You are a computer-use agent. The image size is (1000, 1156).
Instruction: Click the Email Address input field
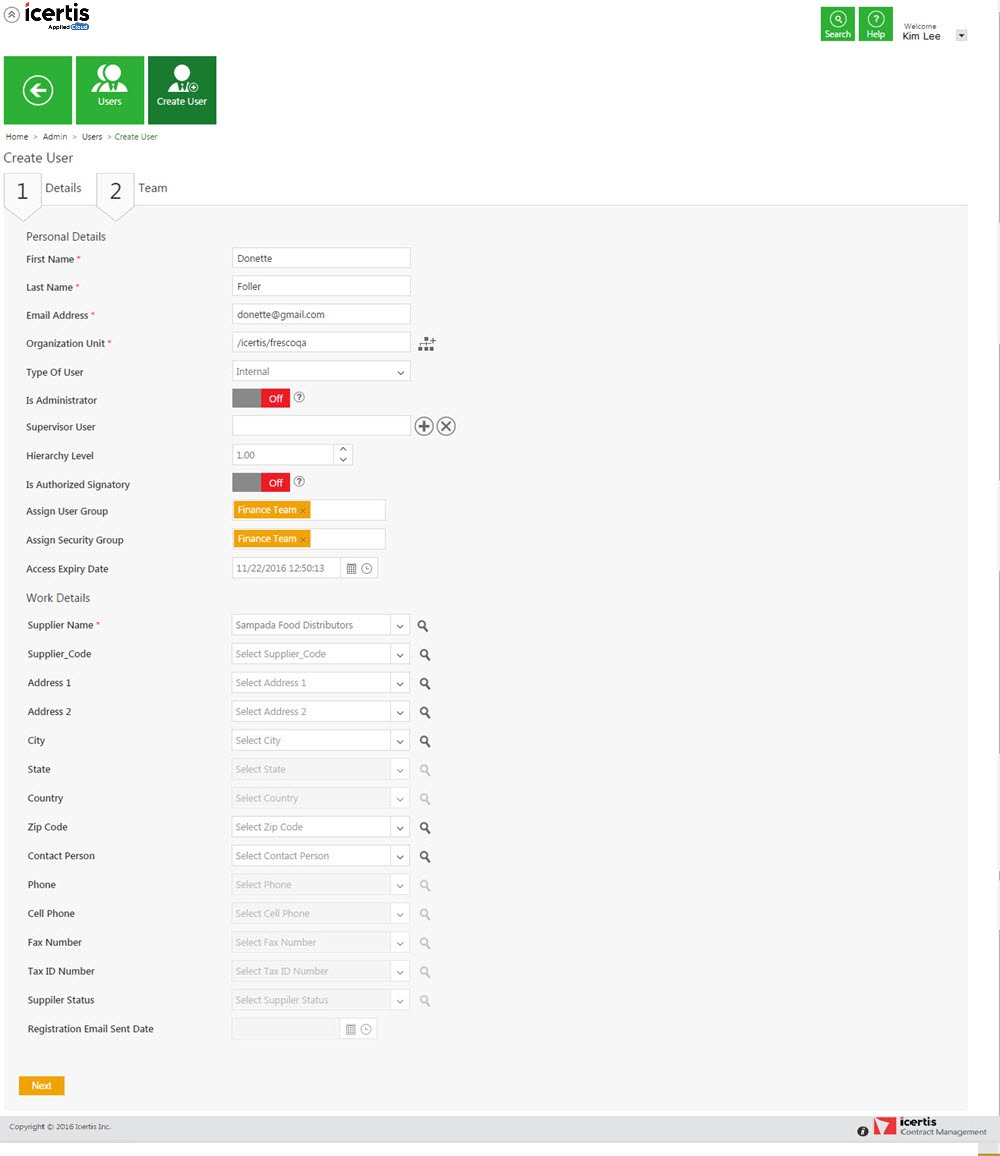pyautogui.click(x=321, y=314)
